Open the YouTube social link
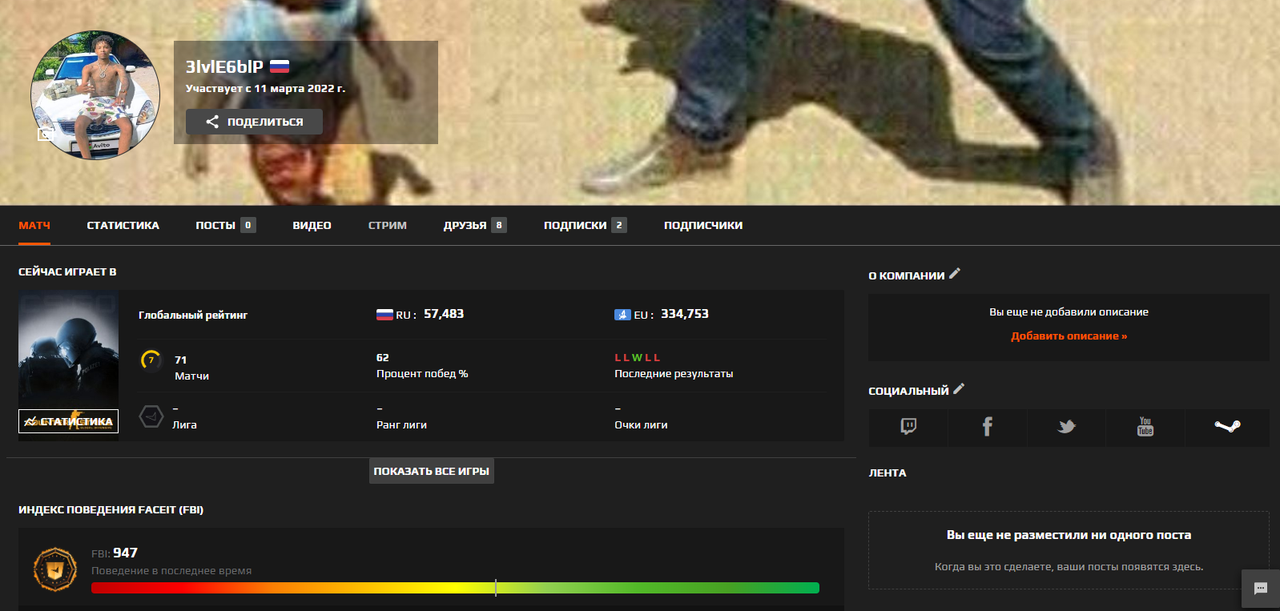Viewport: 1280px width, 611px height. [1145, 427]
